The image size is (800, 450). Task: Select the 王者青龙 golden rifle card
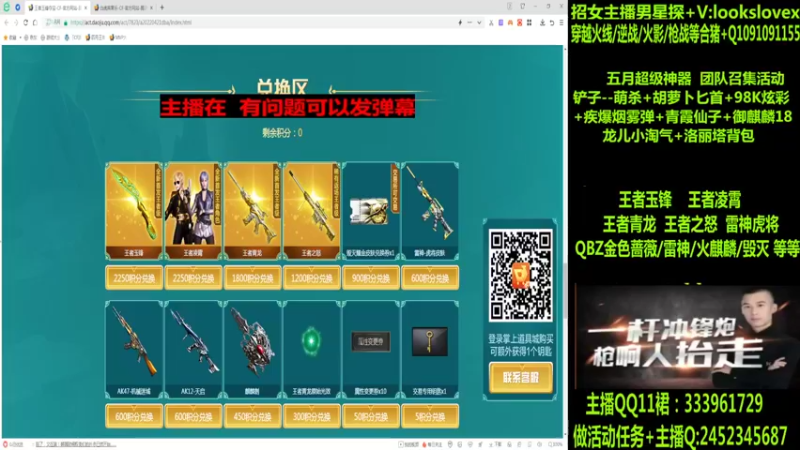252,211
